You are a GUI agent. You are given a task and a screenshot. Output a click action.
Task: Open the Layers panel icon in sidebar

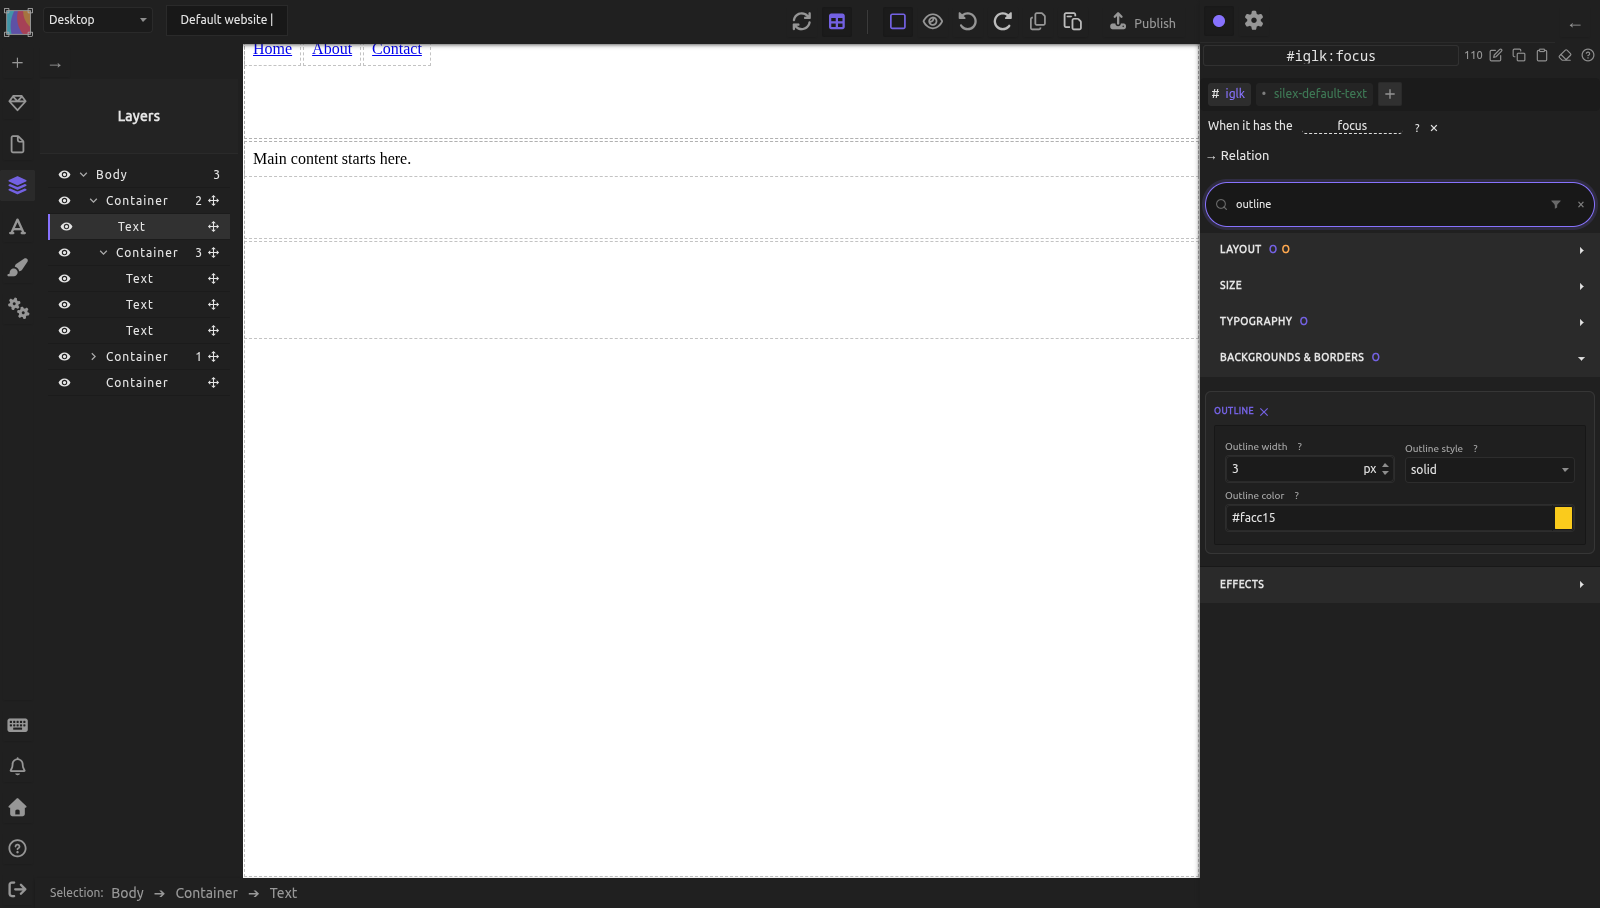17,185
